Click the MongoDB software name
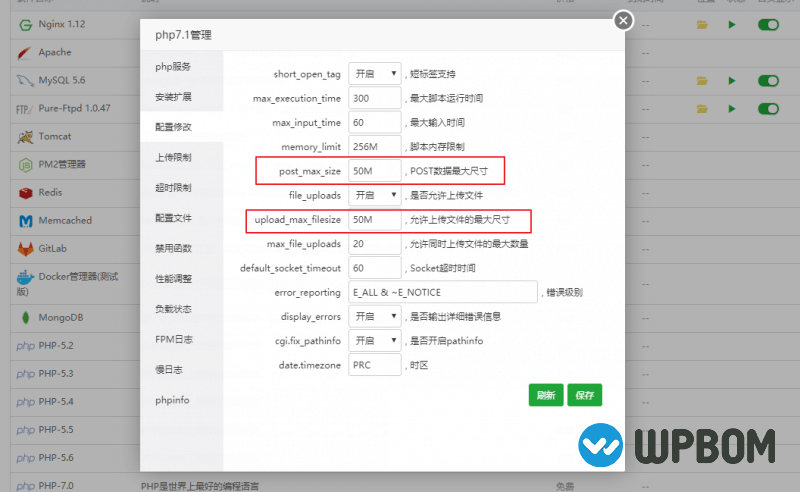Viewport: 800px width, 492px height. [x=61, y=317]
